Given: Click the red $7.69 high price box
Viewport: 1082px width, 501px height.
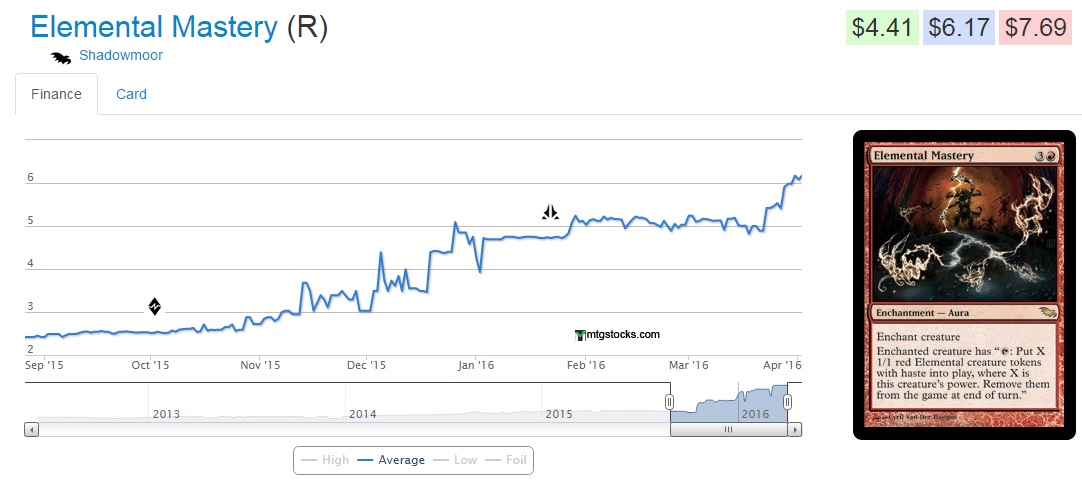Looking at the screenshot, I should click(x=1035, y=27).
